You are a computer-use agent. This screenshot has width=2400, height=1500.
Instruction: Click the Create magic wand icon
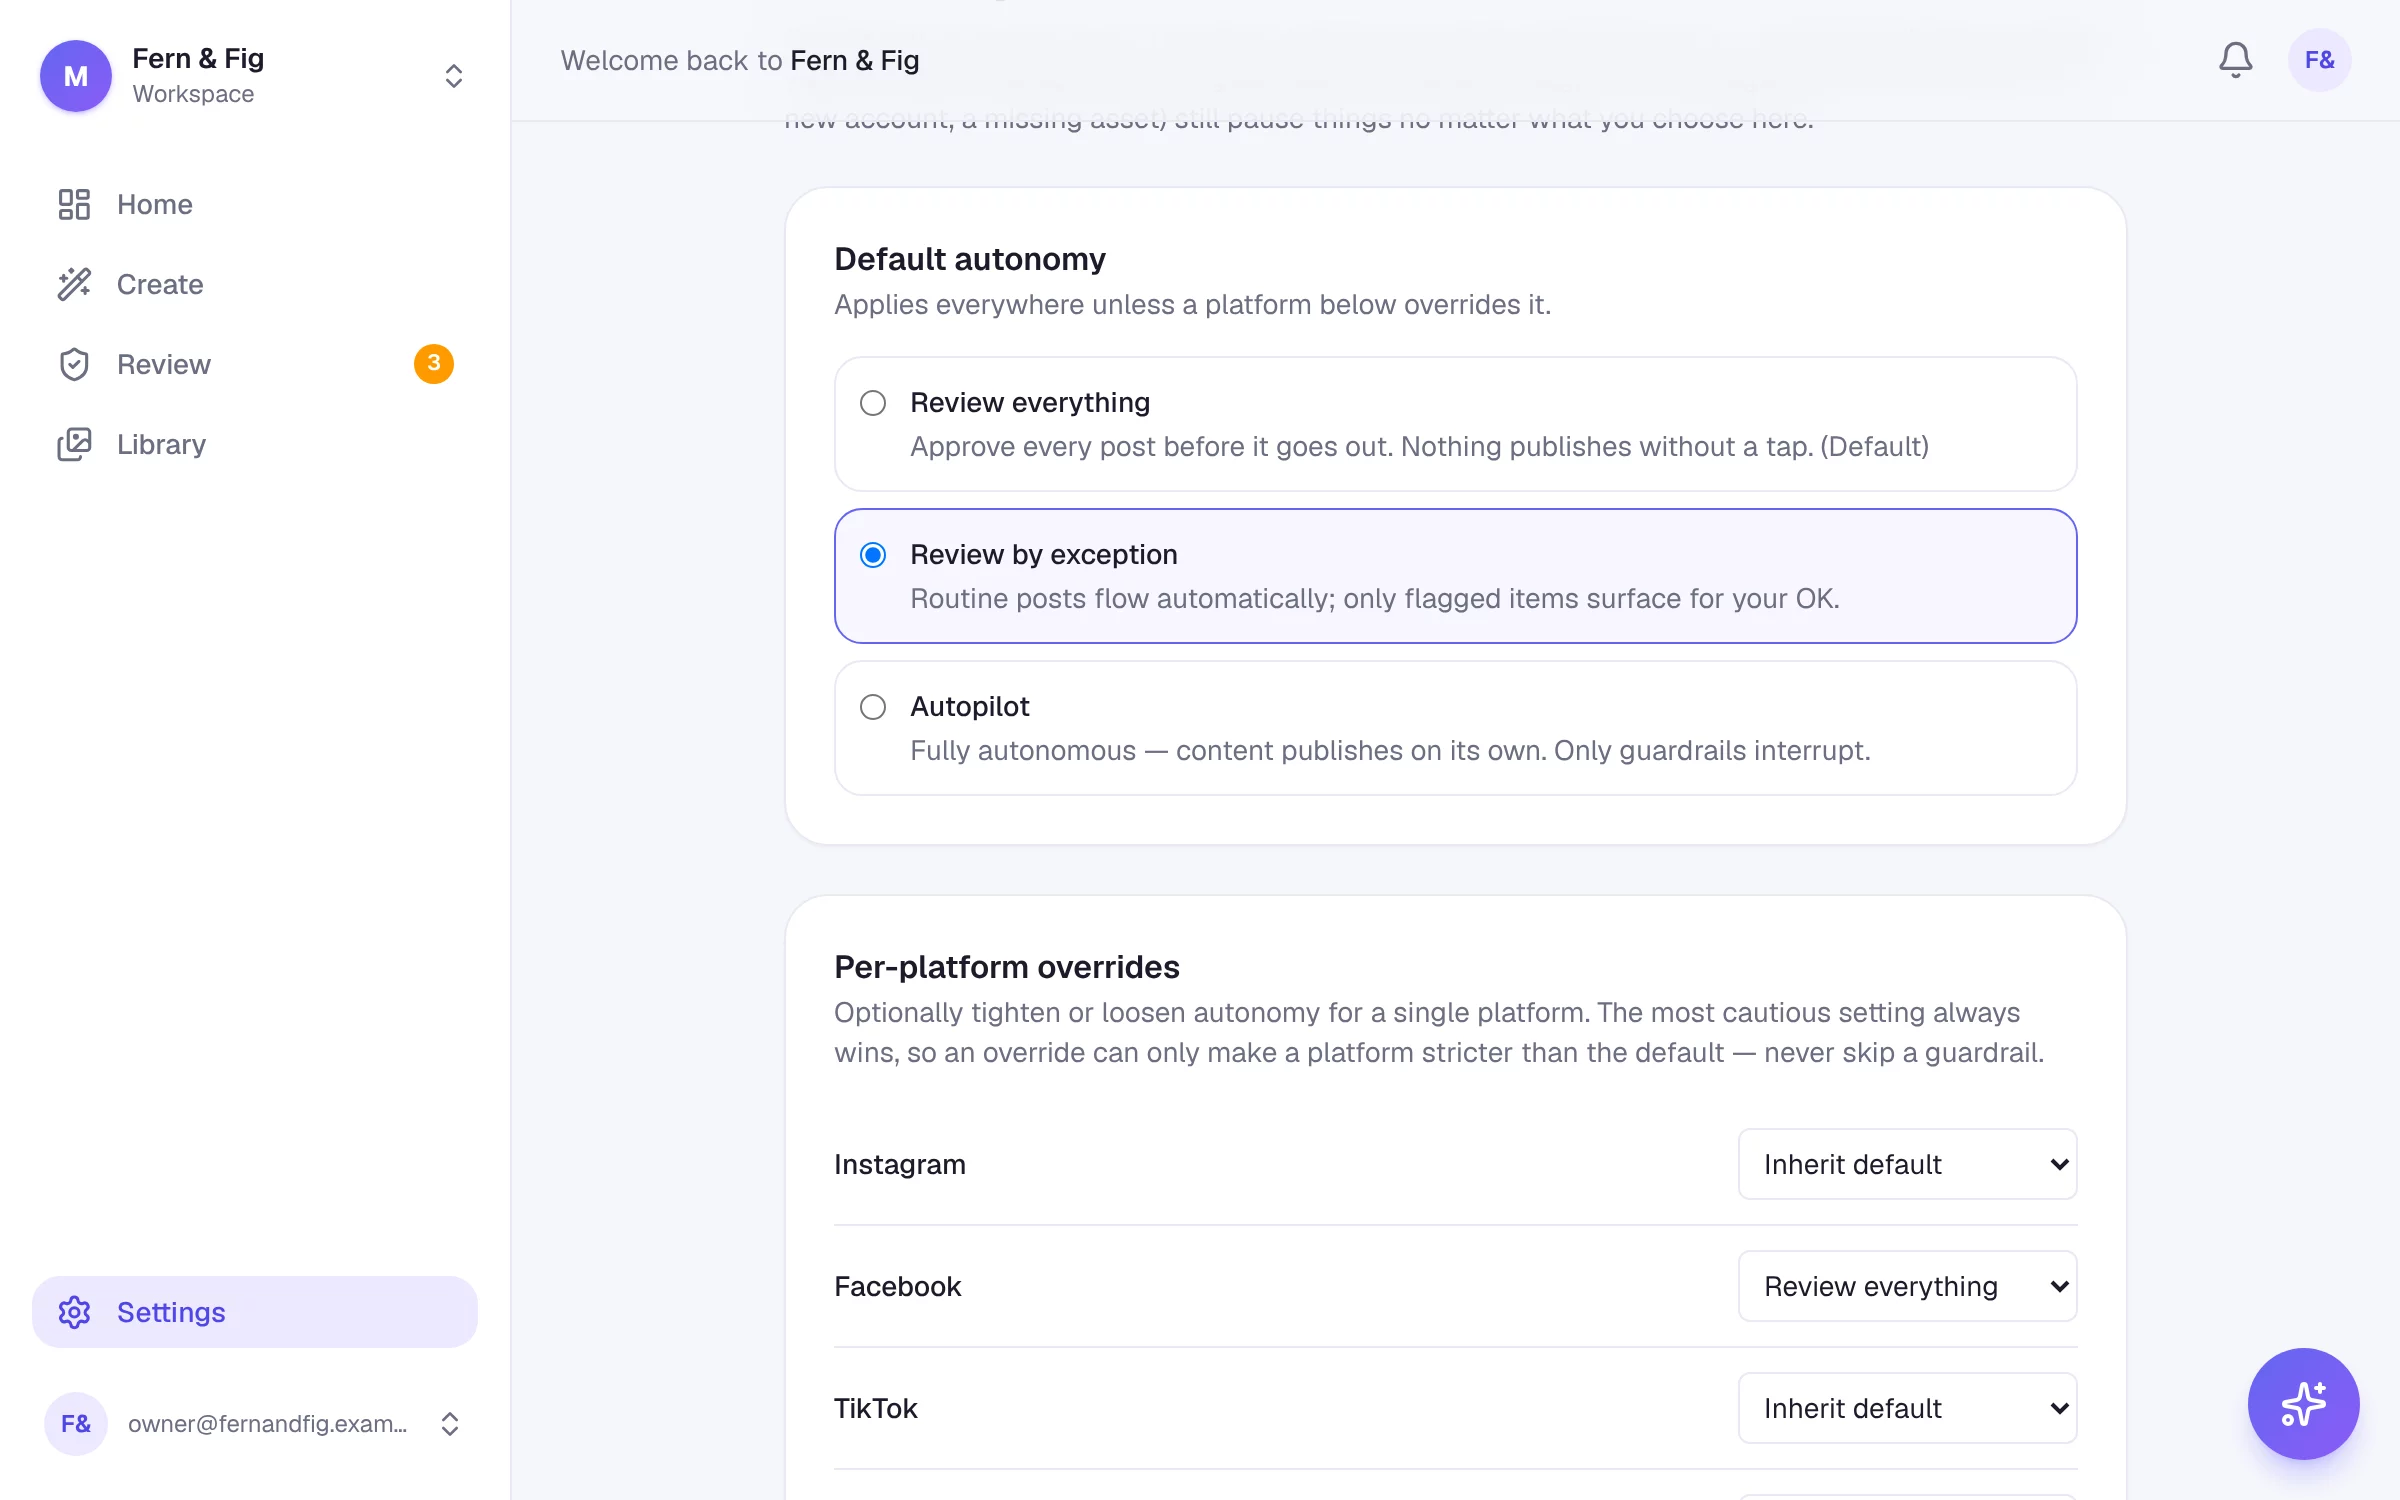tap(74, 284)
